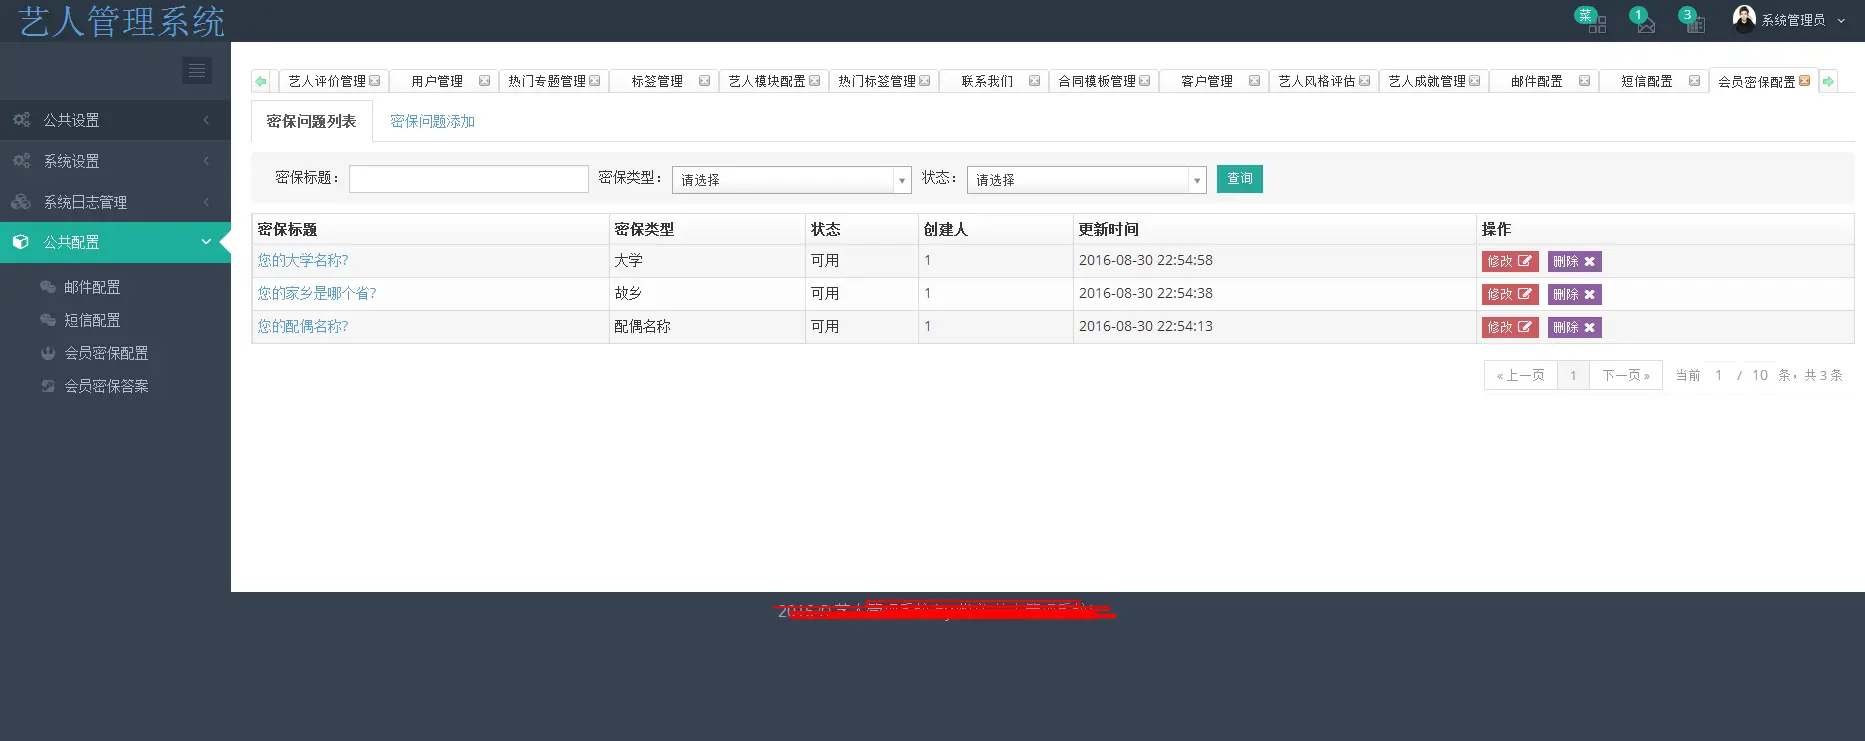Select the 密保问题添加 tab
This screenshot has height=741, width=1865.
432,121
